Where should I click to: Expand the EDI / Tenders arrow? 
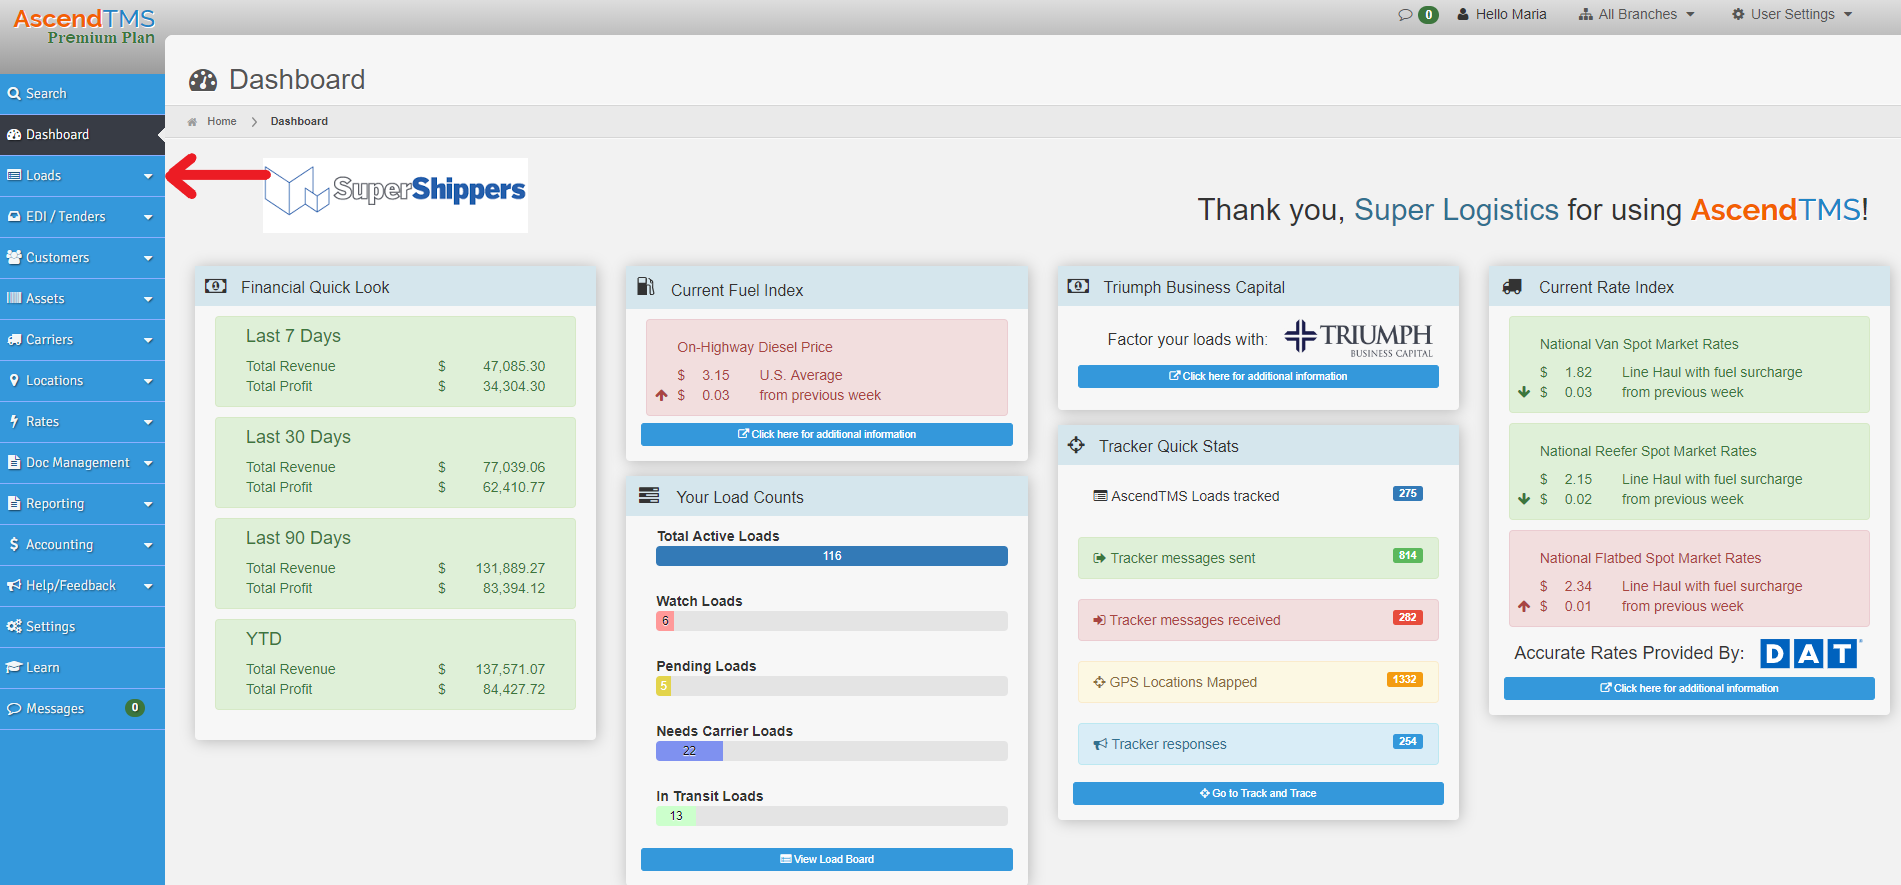[148, 217]
